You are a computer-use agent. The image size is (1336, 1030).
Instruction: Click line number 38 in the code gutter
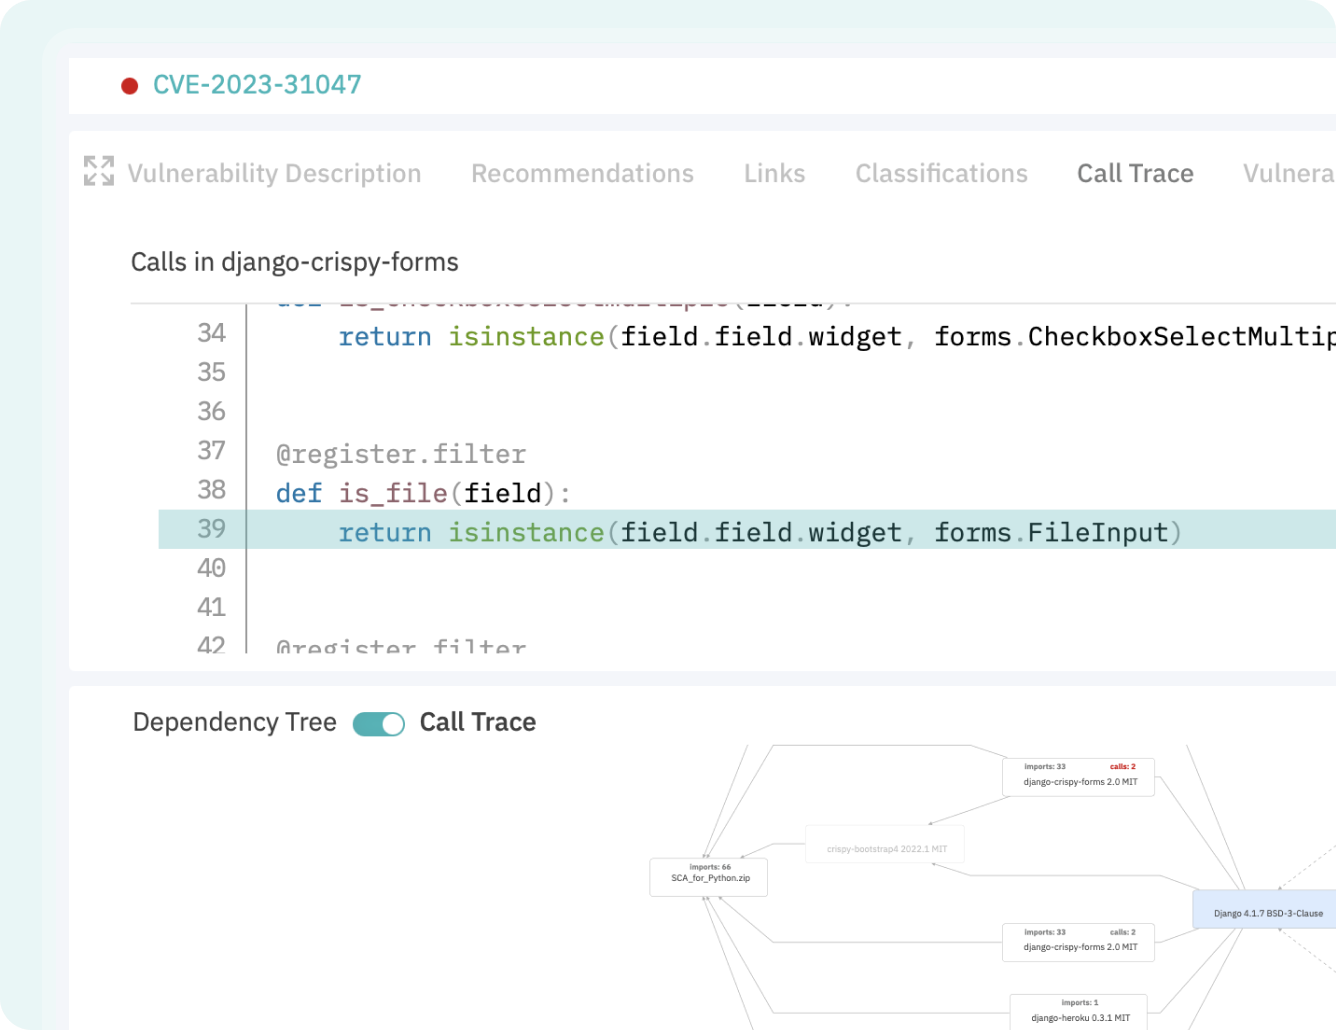click(211, 490)
